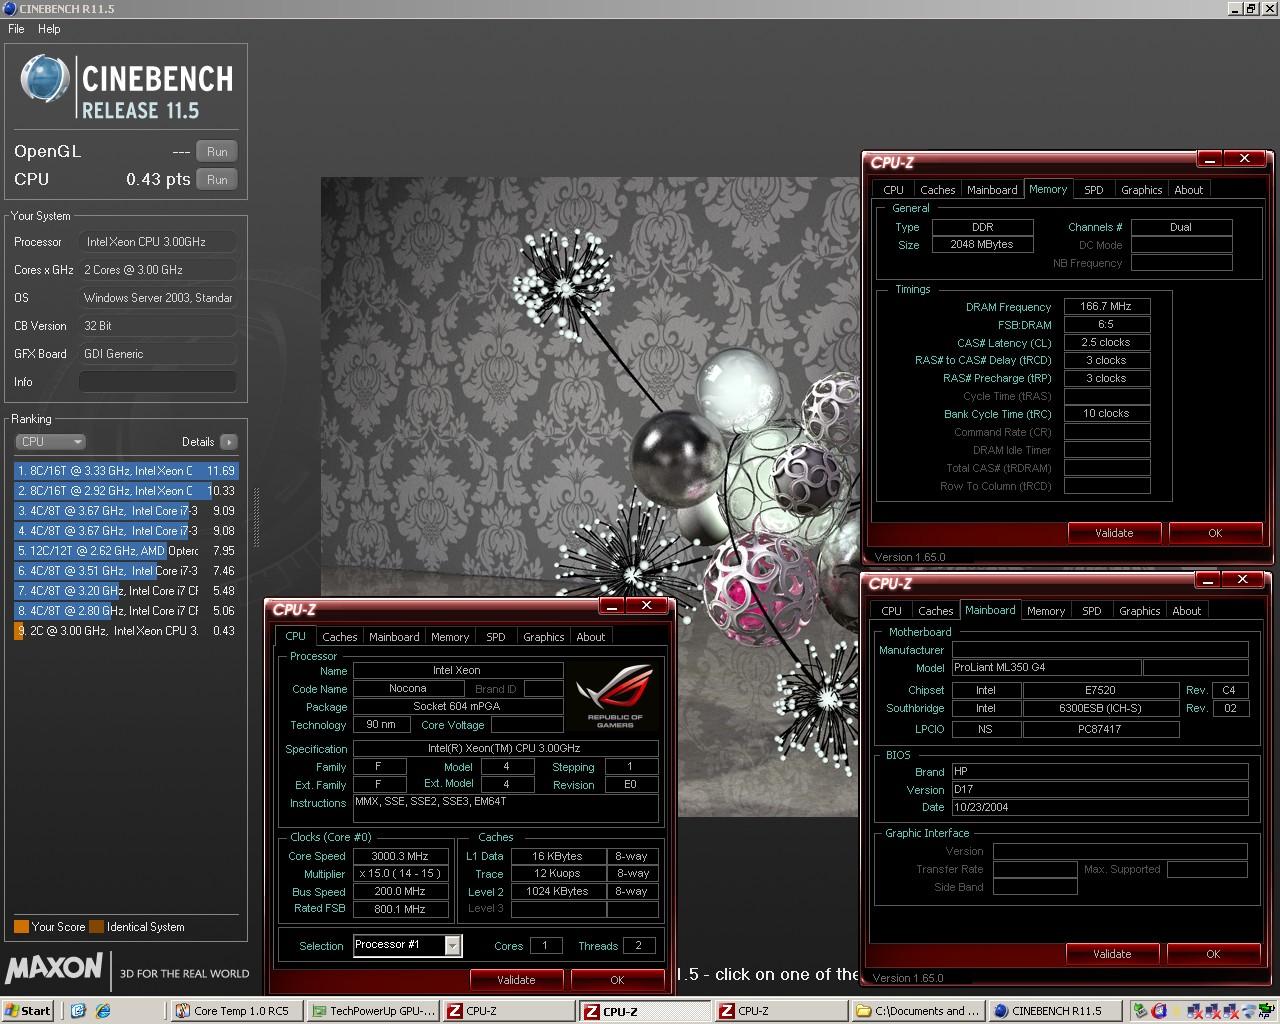The image size is (1280, 1024).
Task: Click OK in the Mainboard CPU-Z window
Action: point(1213,954)
